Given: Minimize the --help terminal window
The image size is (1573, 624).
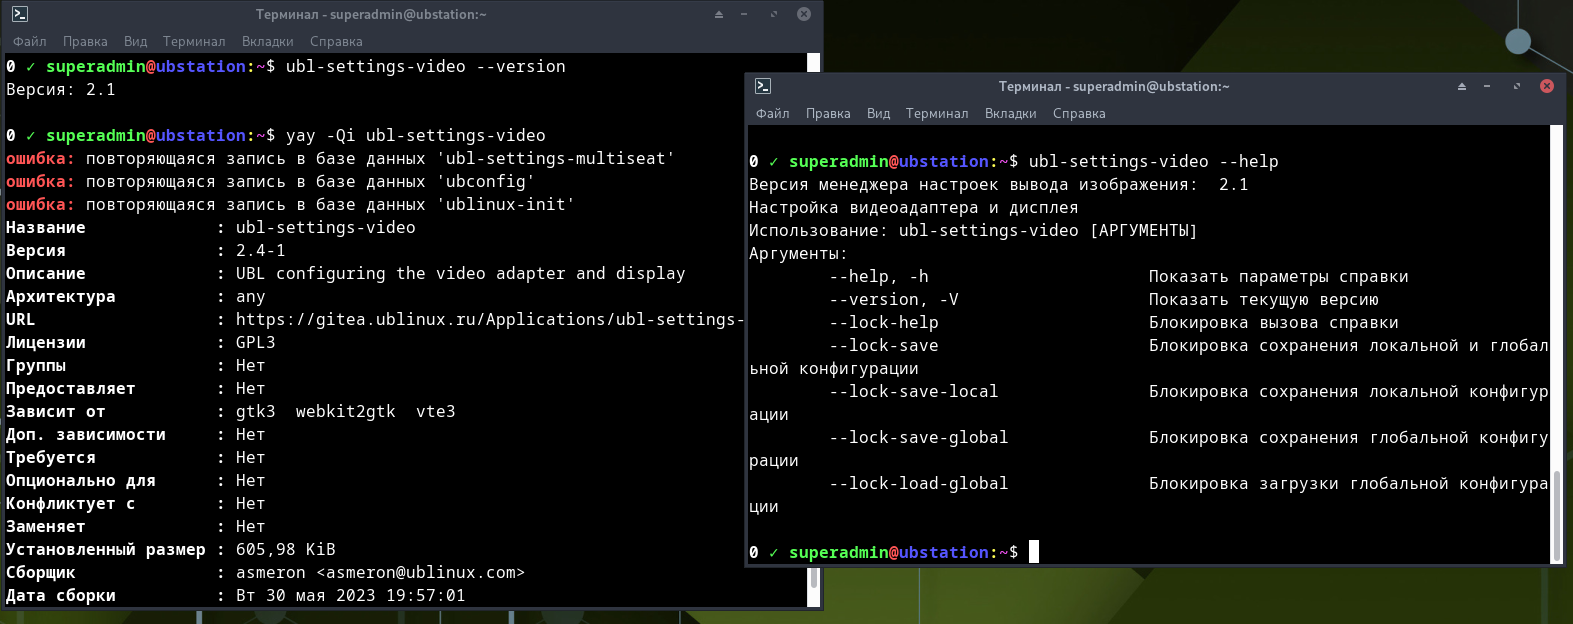Looking at the screenshot, I should click(1487, 86).
